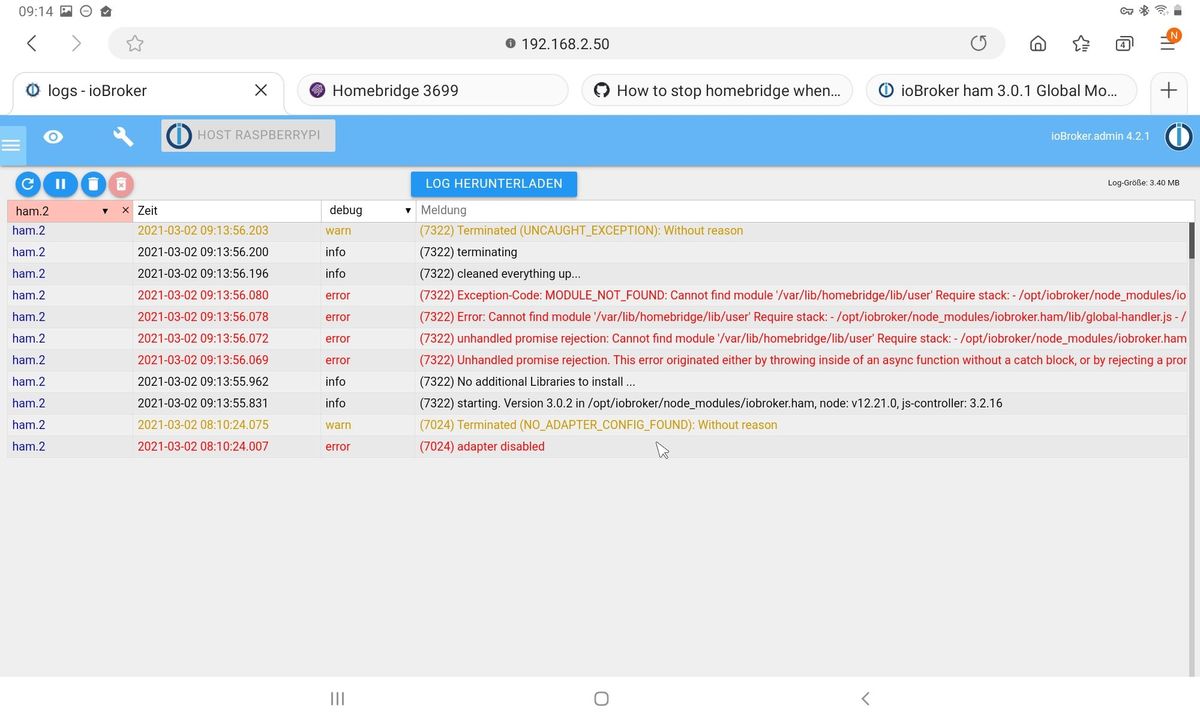The image size is (1200, 720).
Task: Open a new browser tab with plus
Action: pos(1168,90)
